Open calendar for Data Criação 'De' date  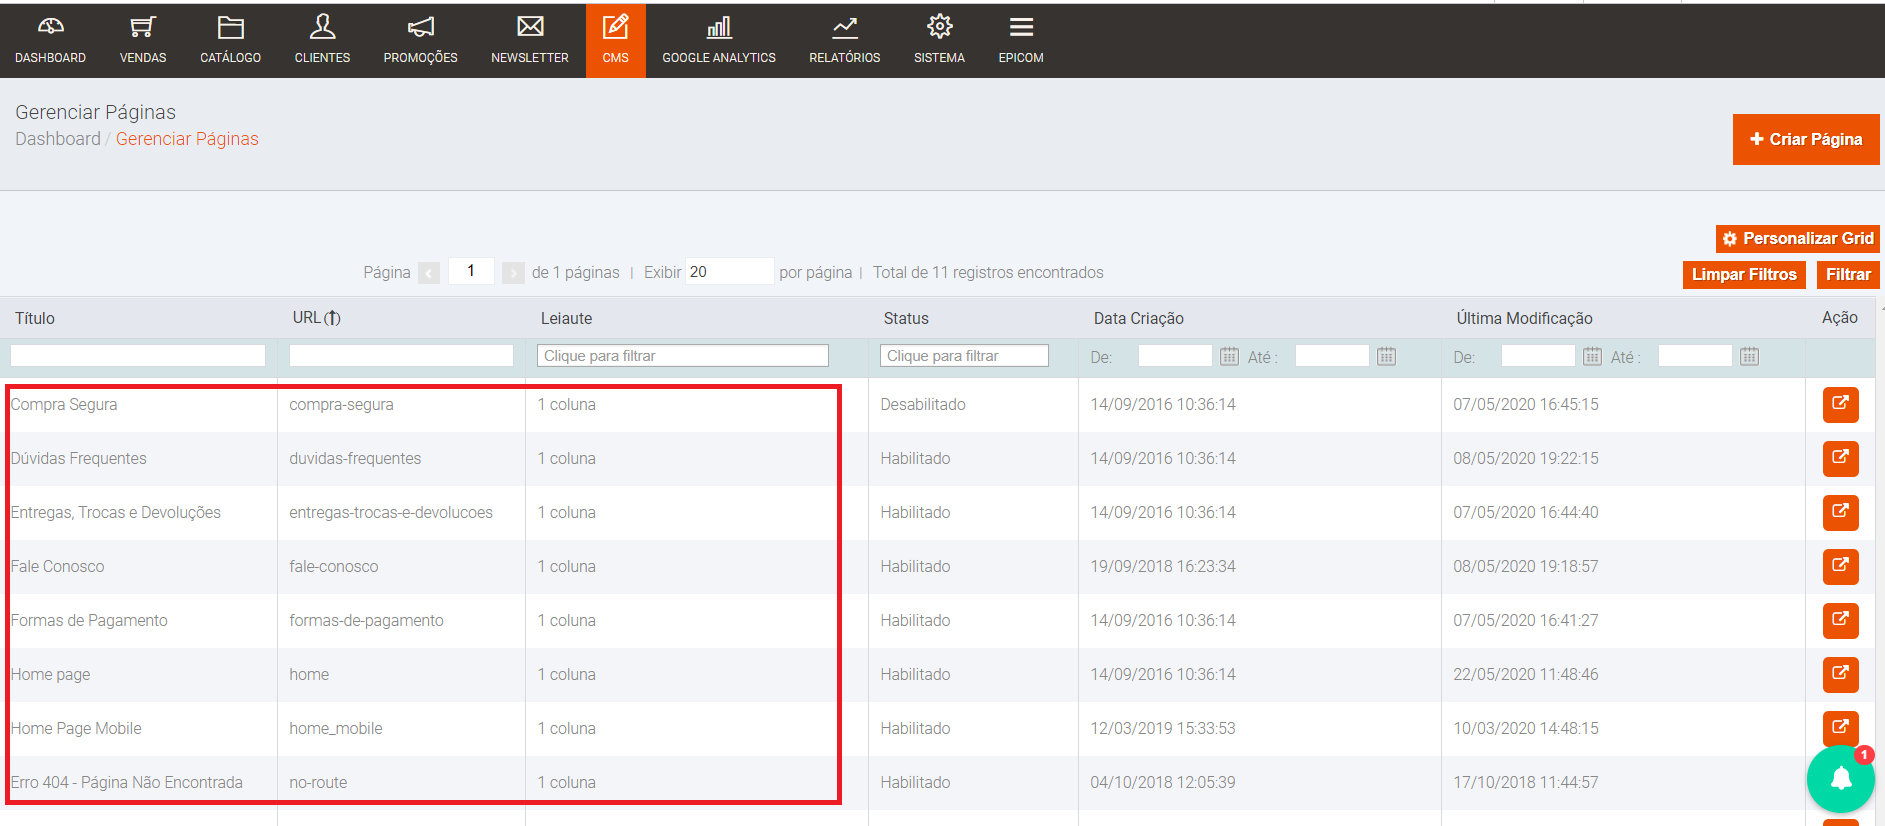pyautogui.click(x=1229, y=356)
